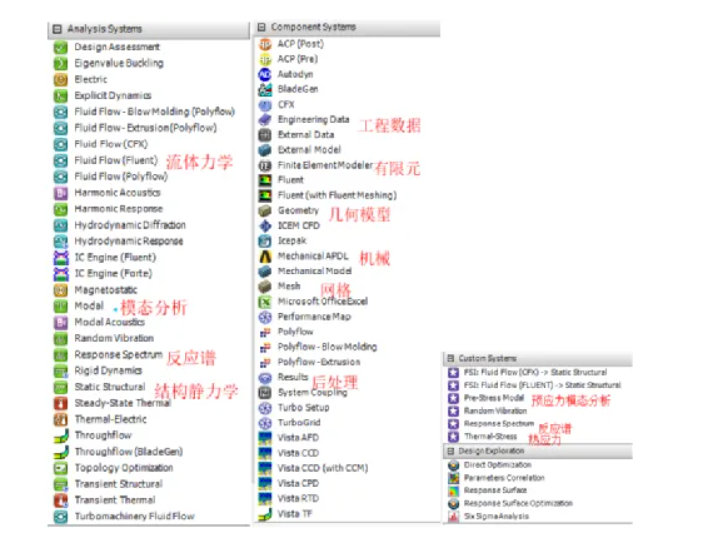Select Mechanical Model component
Viewport: 715px width, 550px height.
315,271
